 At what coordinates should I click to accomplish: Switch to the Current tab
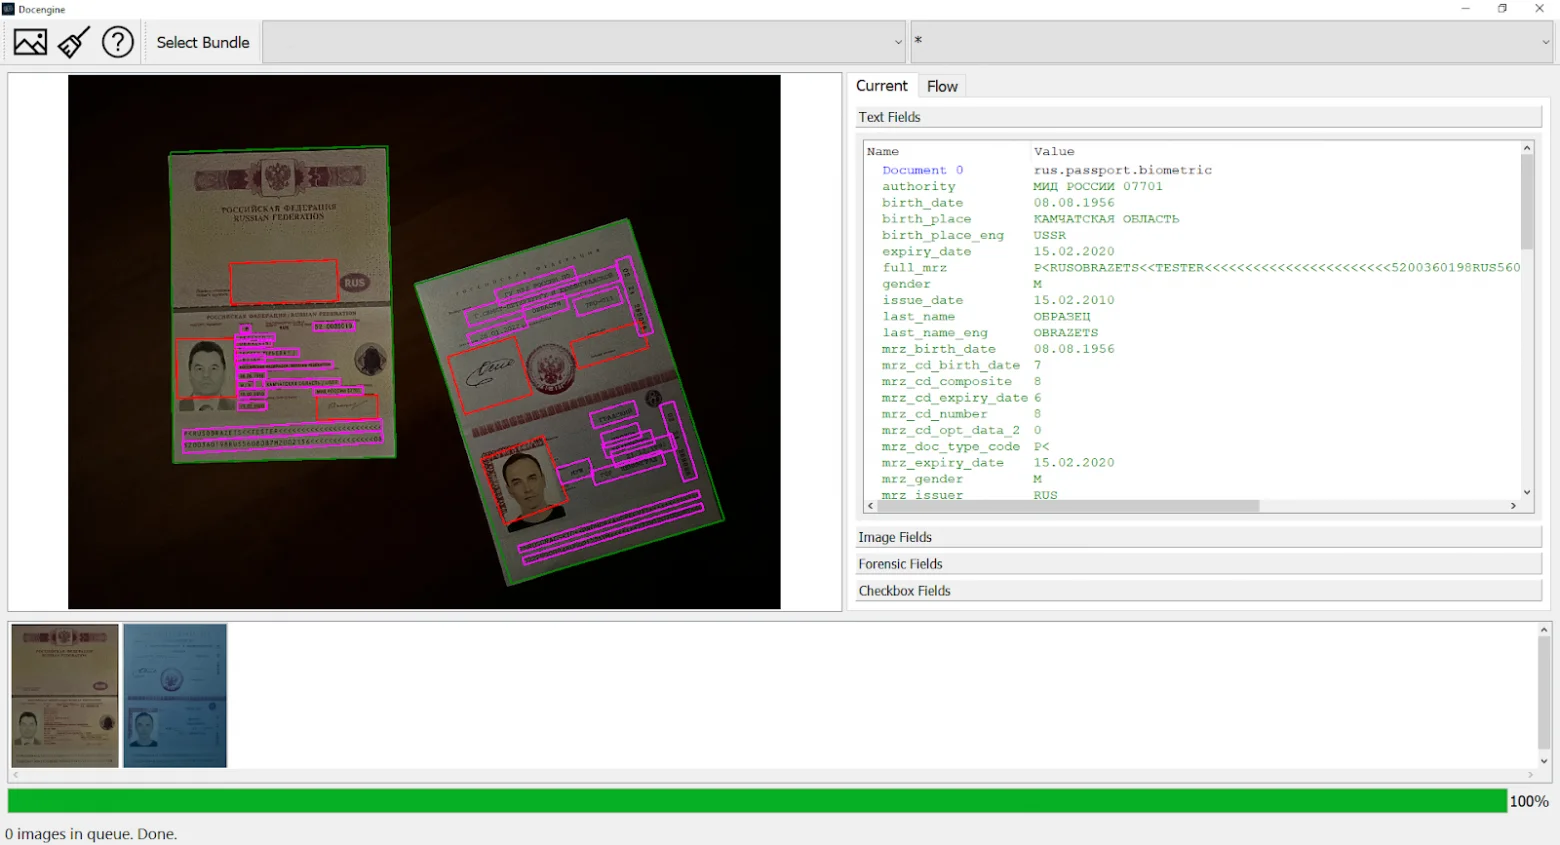coord(882,86)
